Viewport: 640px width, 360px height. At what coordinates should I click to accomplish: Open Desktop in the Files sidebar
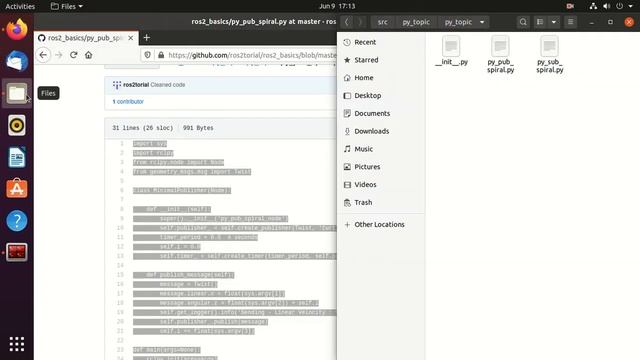pyautogui.click(x=381, y=96)
